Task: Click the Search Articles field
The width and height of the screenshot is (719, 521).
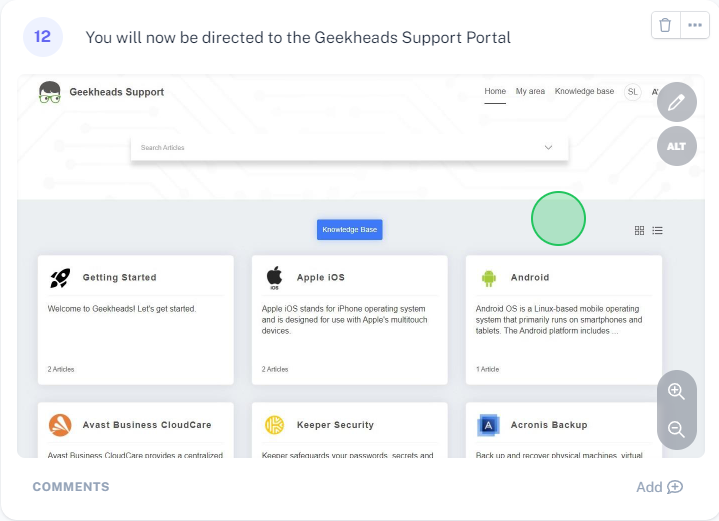Action: click(330, 147)
